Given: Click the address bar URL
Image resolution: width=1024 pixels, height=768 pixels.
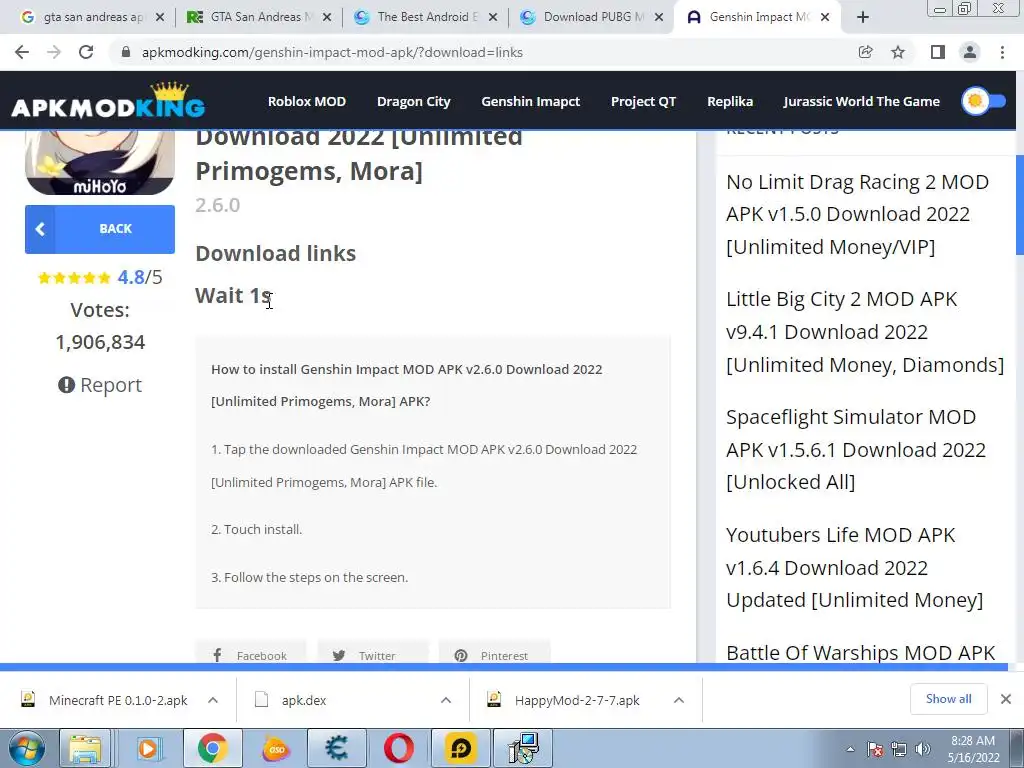Looking at the screenshot, I should [332, 52].
